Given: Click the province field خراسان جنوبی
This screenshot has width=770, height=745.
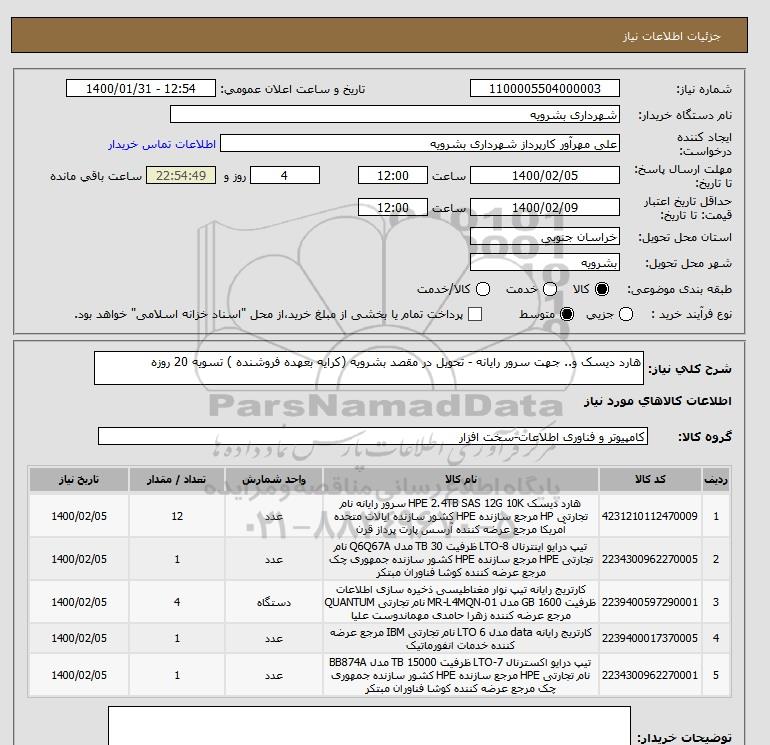Looking at the screenshot, I should pyautogui.click(x=545, y=237).
